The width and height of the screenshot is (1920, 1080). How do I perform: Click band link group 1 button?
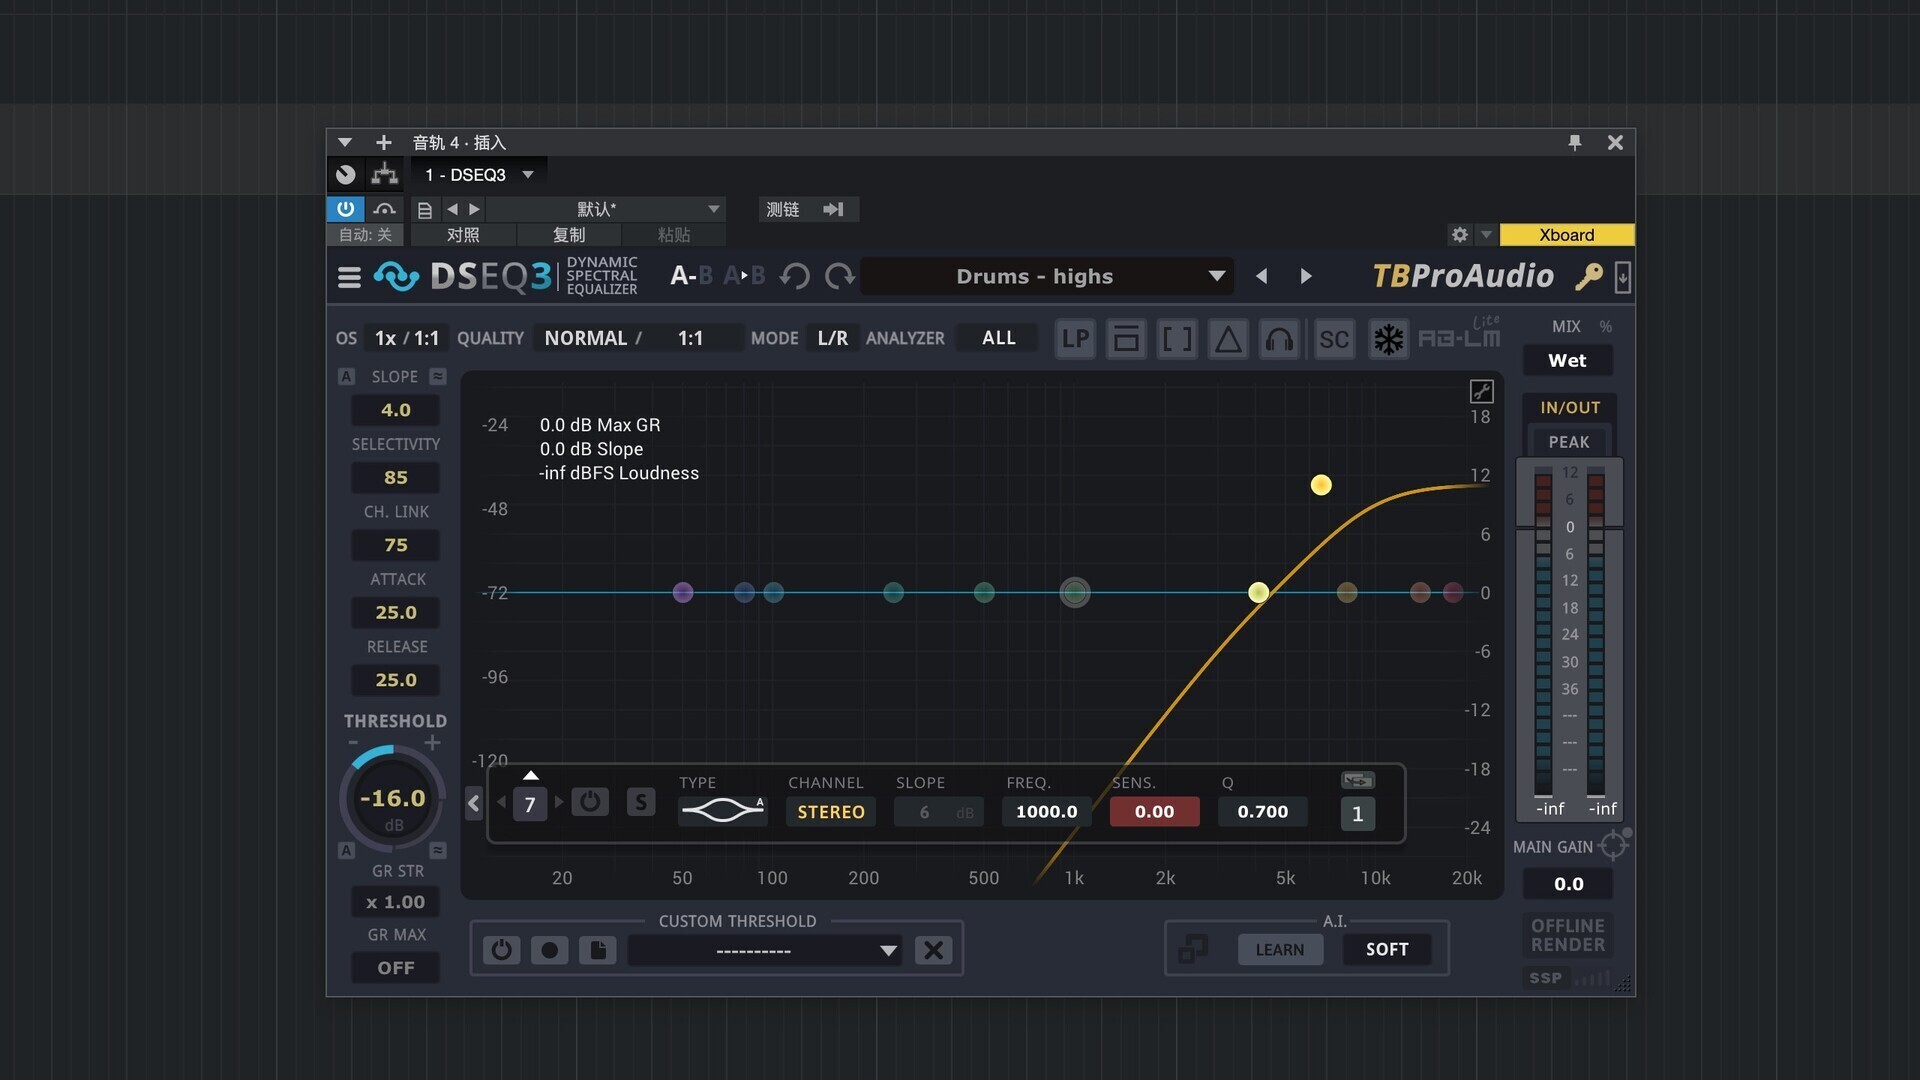tap(1357, 814)
